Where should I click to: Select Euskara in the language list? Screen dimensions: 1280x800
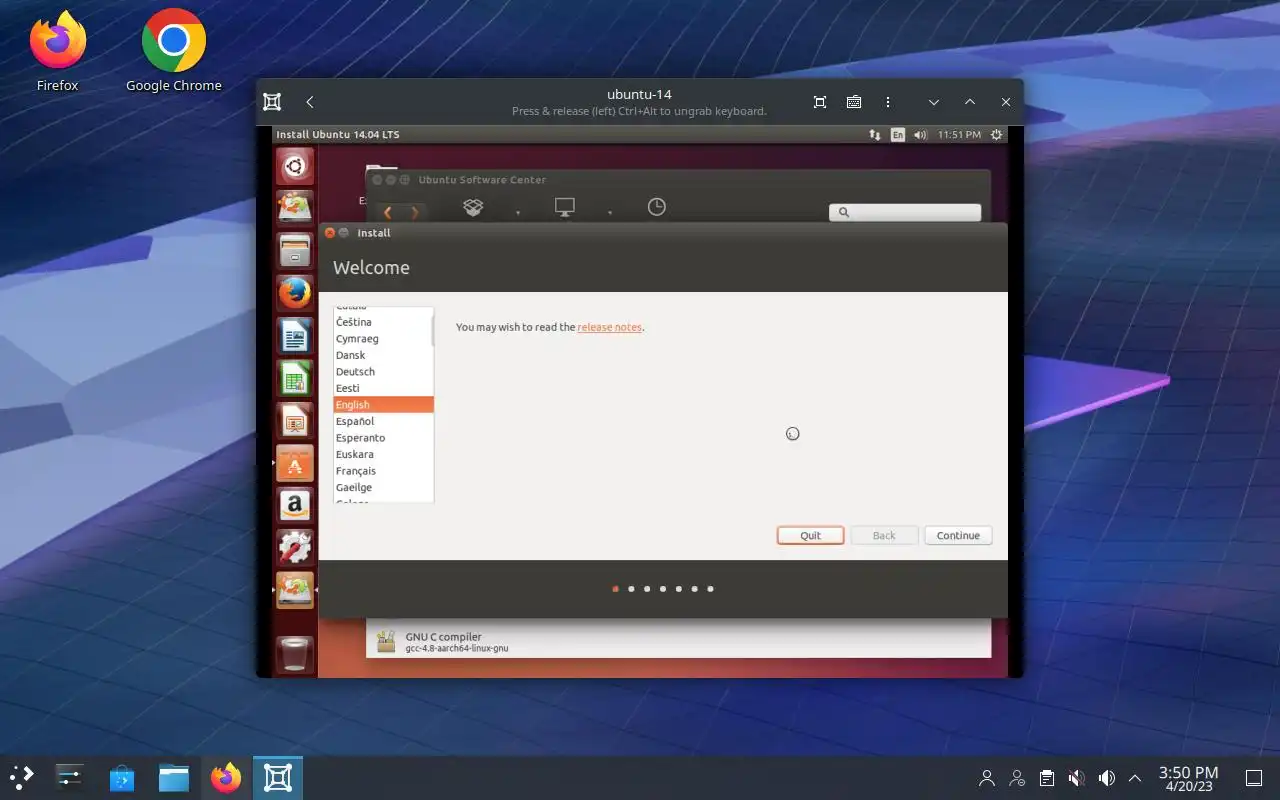pyautogui.click(x=382, y=454)
